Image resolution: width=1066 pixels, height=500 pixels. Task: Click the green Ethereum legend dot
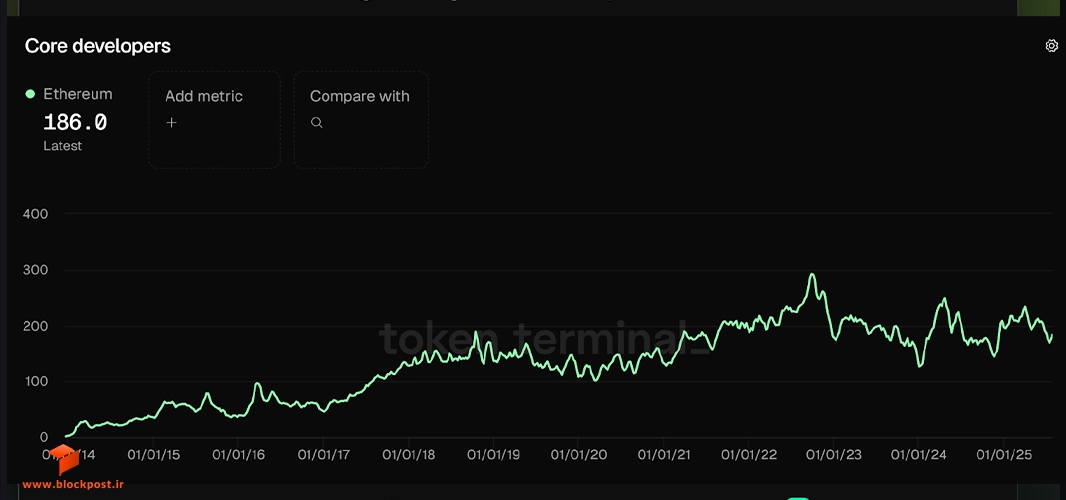[30, 95]
